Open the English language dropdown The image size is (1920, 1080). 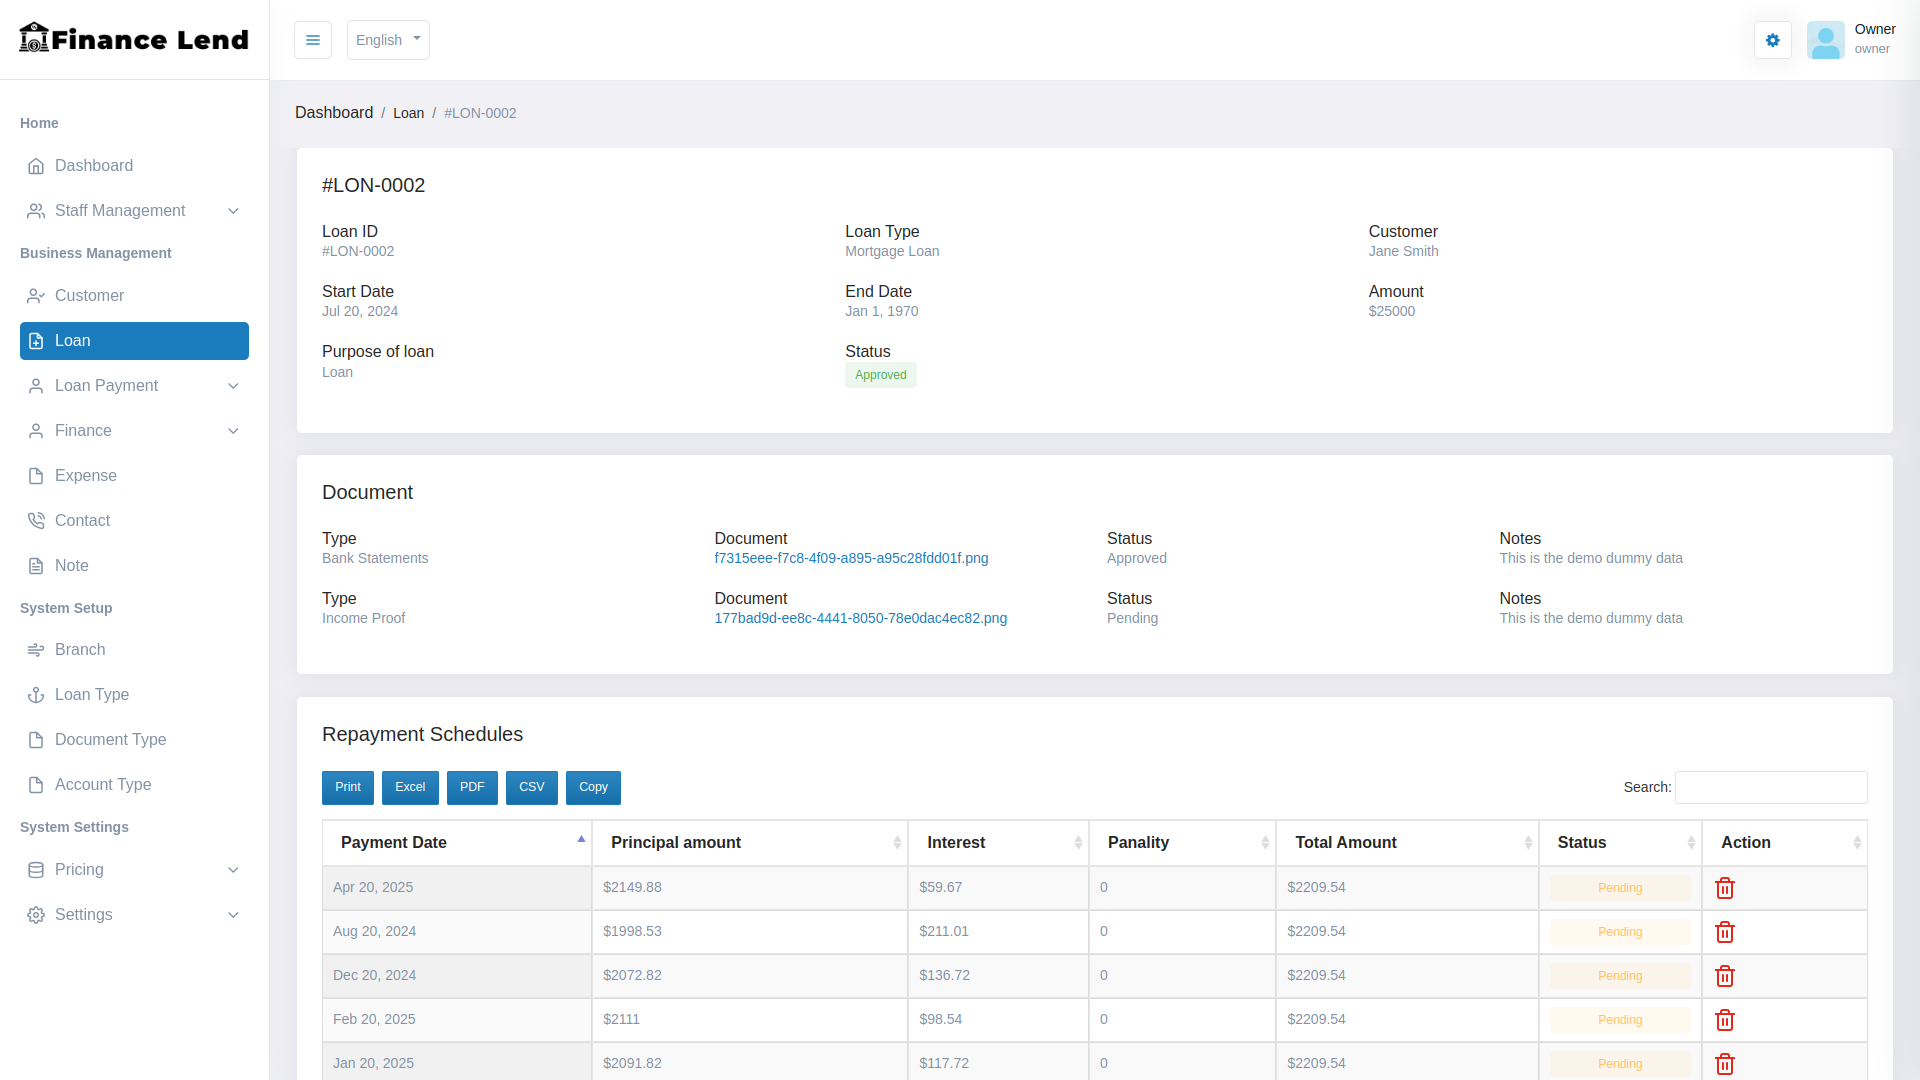388,40
